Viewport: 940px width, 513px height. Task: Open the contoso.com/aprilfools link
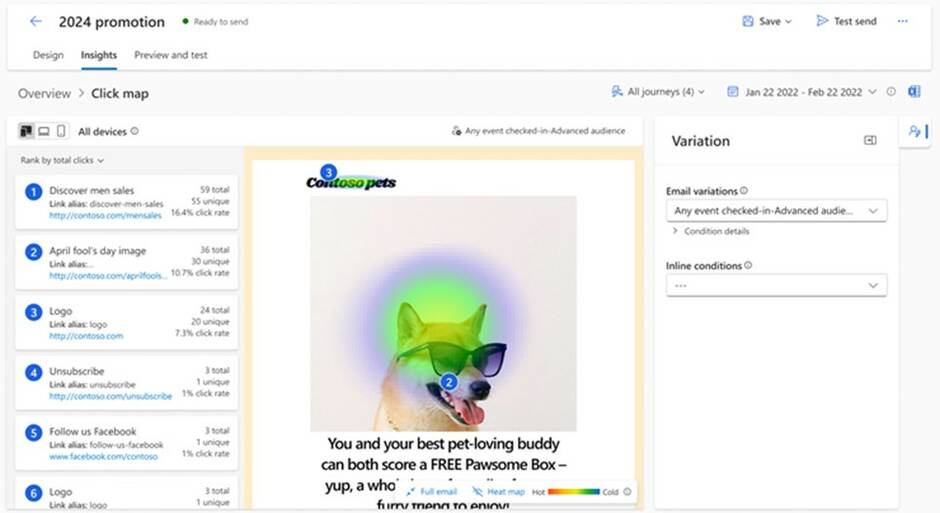[108, 276]
